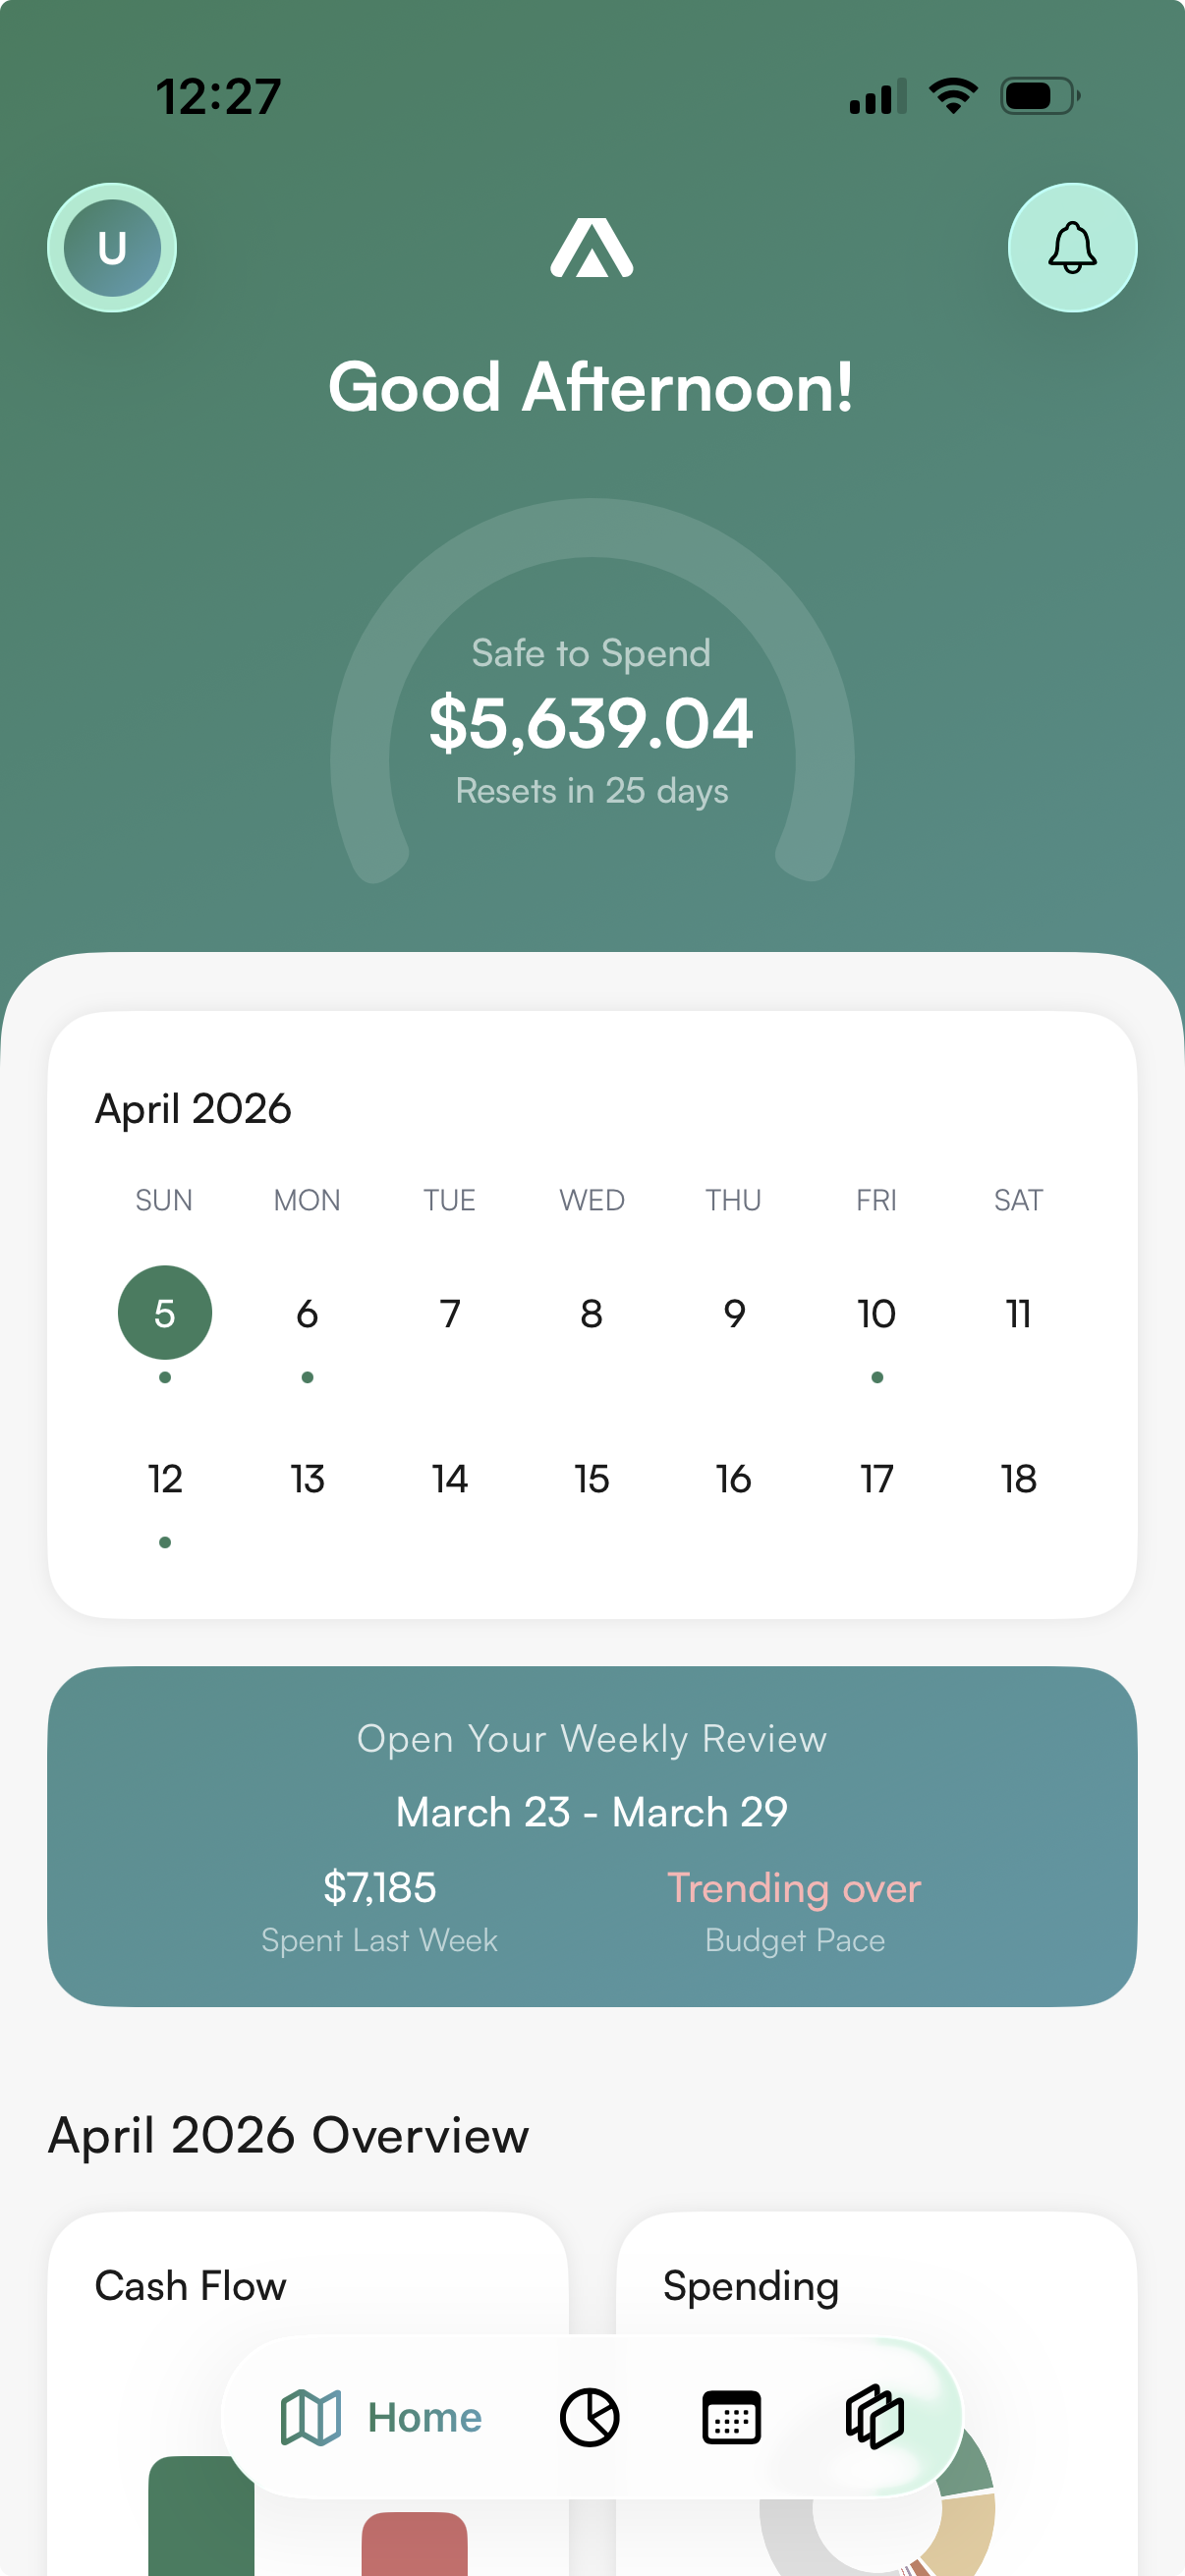Tap the app logo at top
Image resolution: width=1185 pixels, height=2576 pixels.
[591, 248]
